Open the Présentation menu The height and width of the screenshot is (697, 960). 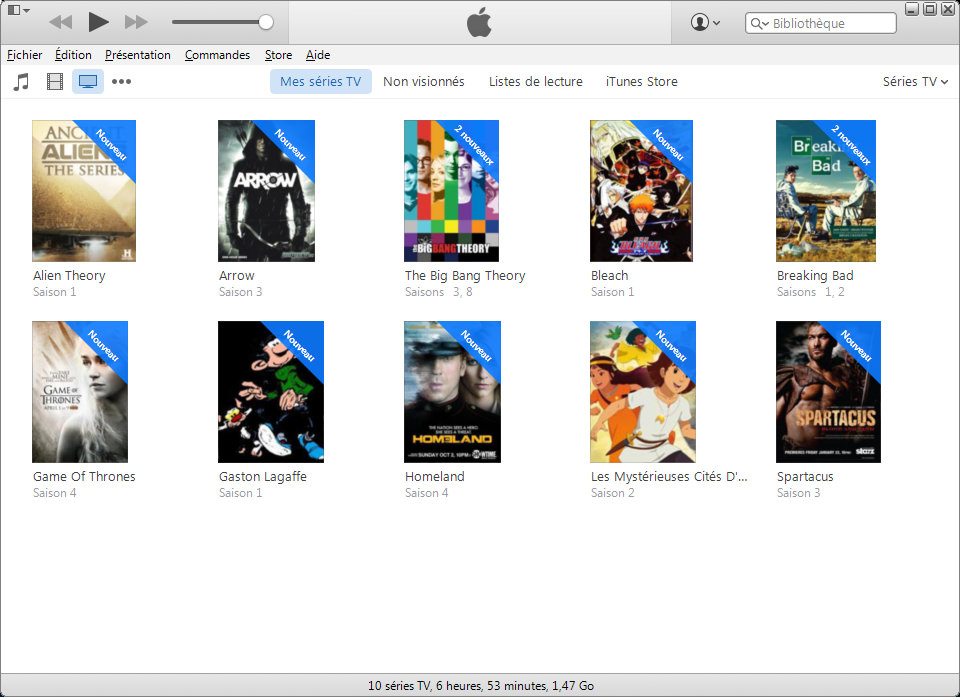(138, 55)
